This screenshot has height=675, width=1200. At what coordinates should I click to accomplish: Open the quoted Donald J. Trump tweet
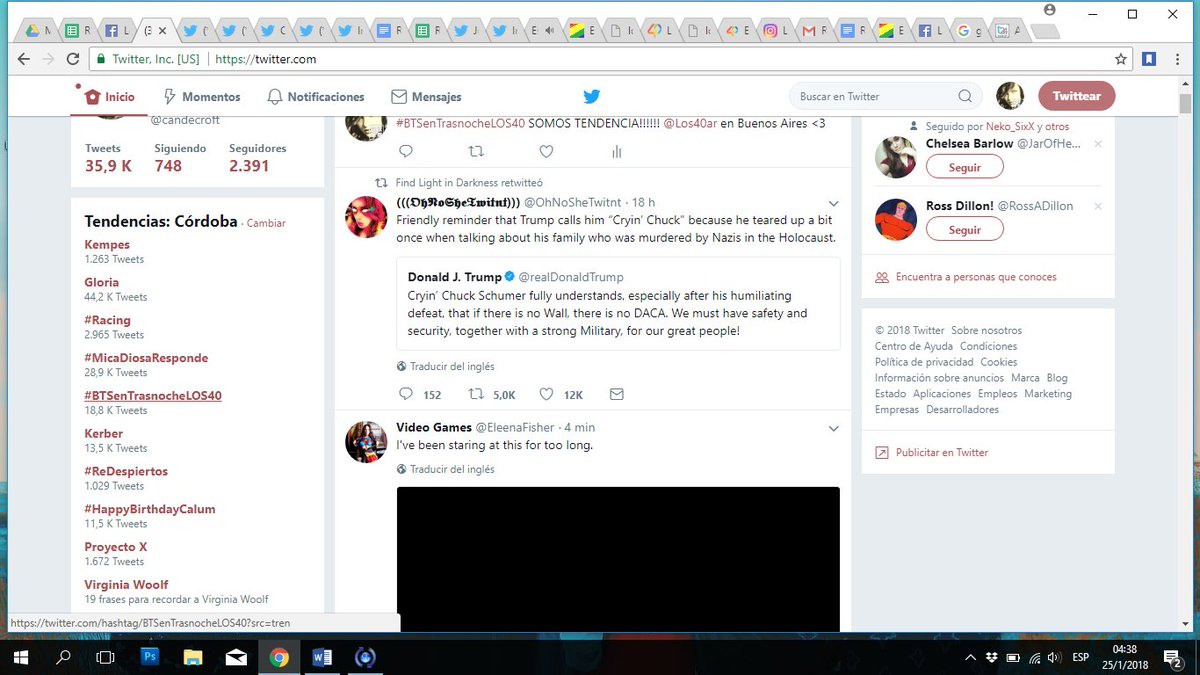(618, 304)
